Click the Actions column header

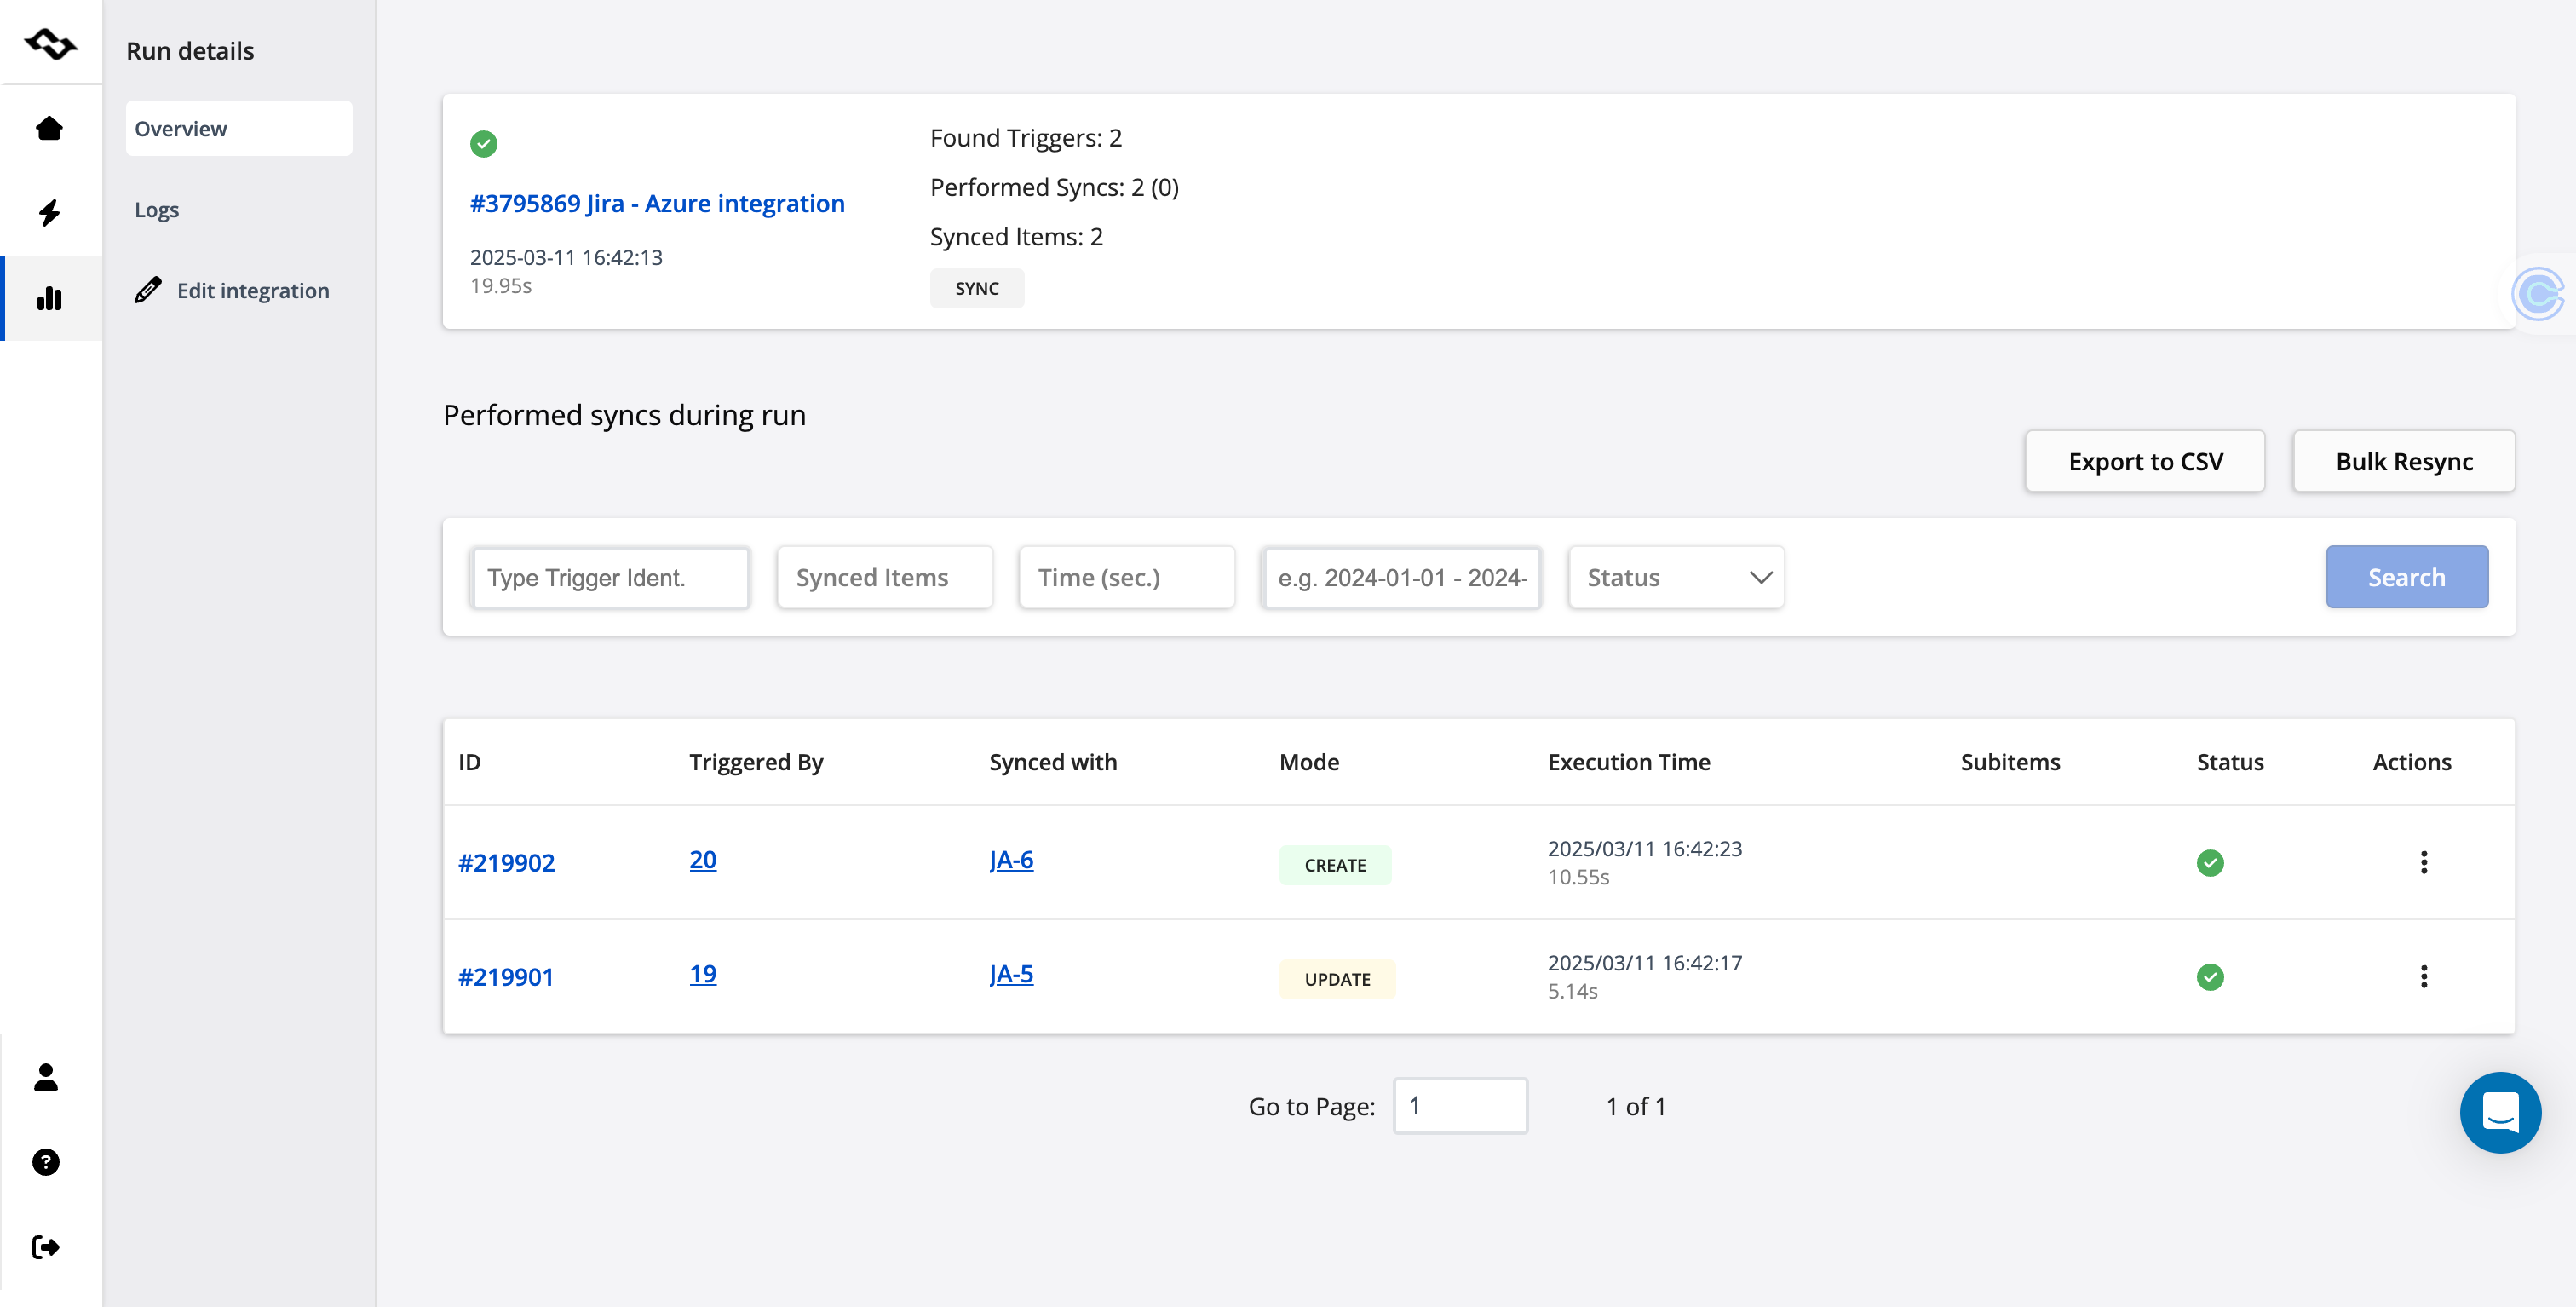click(2412, 761)
